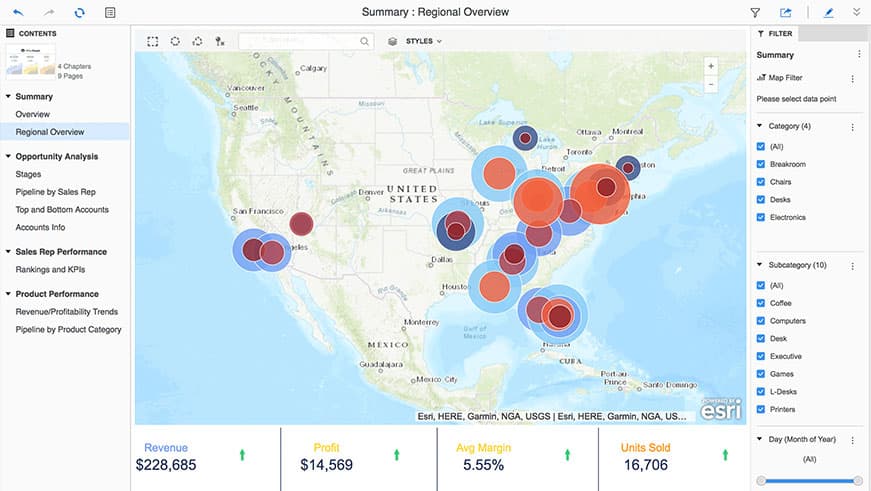The height and width of the screenshot is (491, 871).
Task: Collapse the Category (4) filter section
Action: click(760, 127)
